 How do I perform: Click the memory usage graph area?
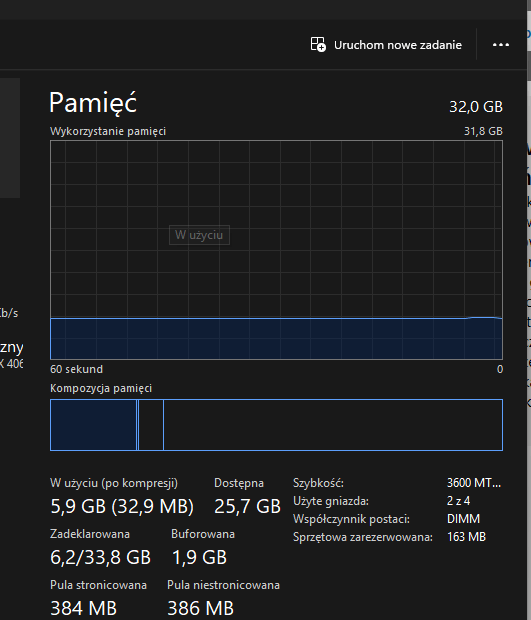[276, 250]
